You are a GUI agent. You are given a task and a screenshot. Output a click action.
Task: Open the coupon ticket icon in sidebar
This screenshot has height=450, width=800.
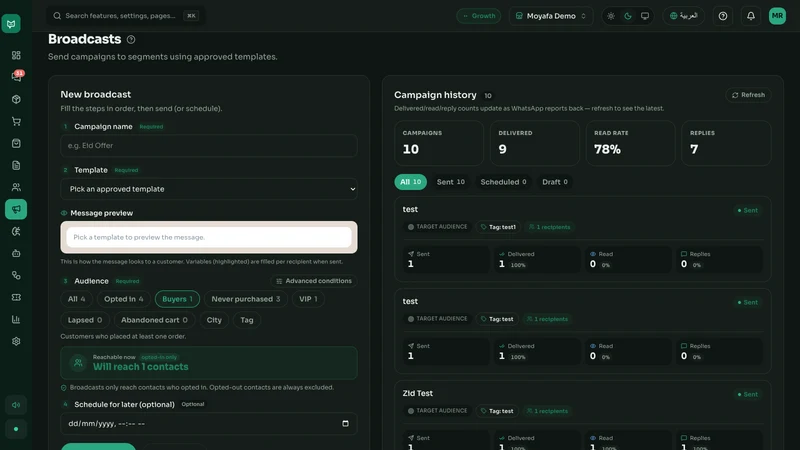(16, 297)
